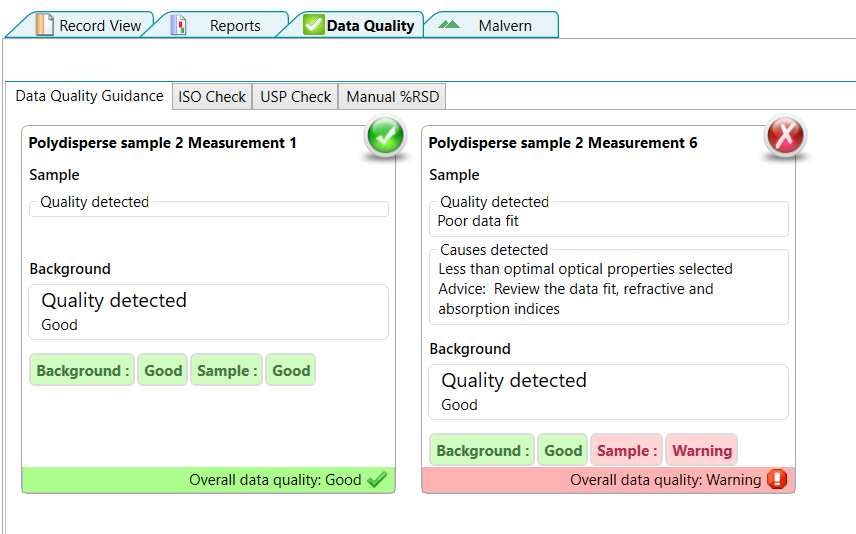
Task: Click the Malvern mountain logo icon
Action: pos(449,24)
